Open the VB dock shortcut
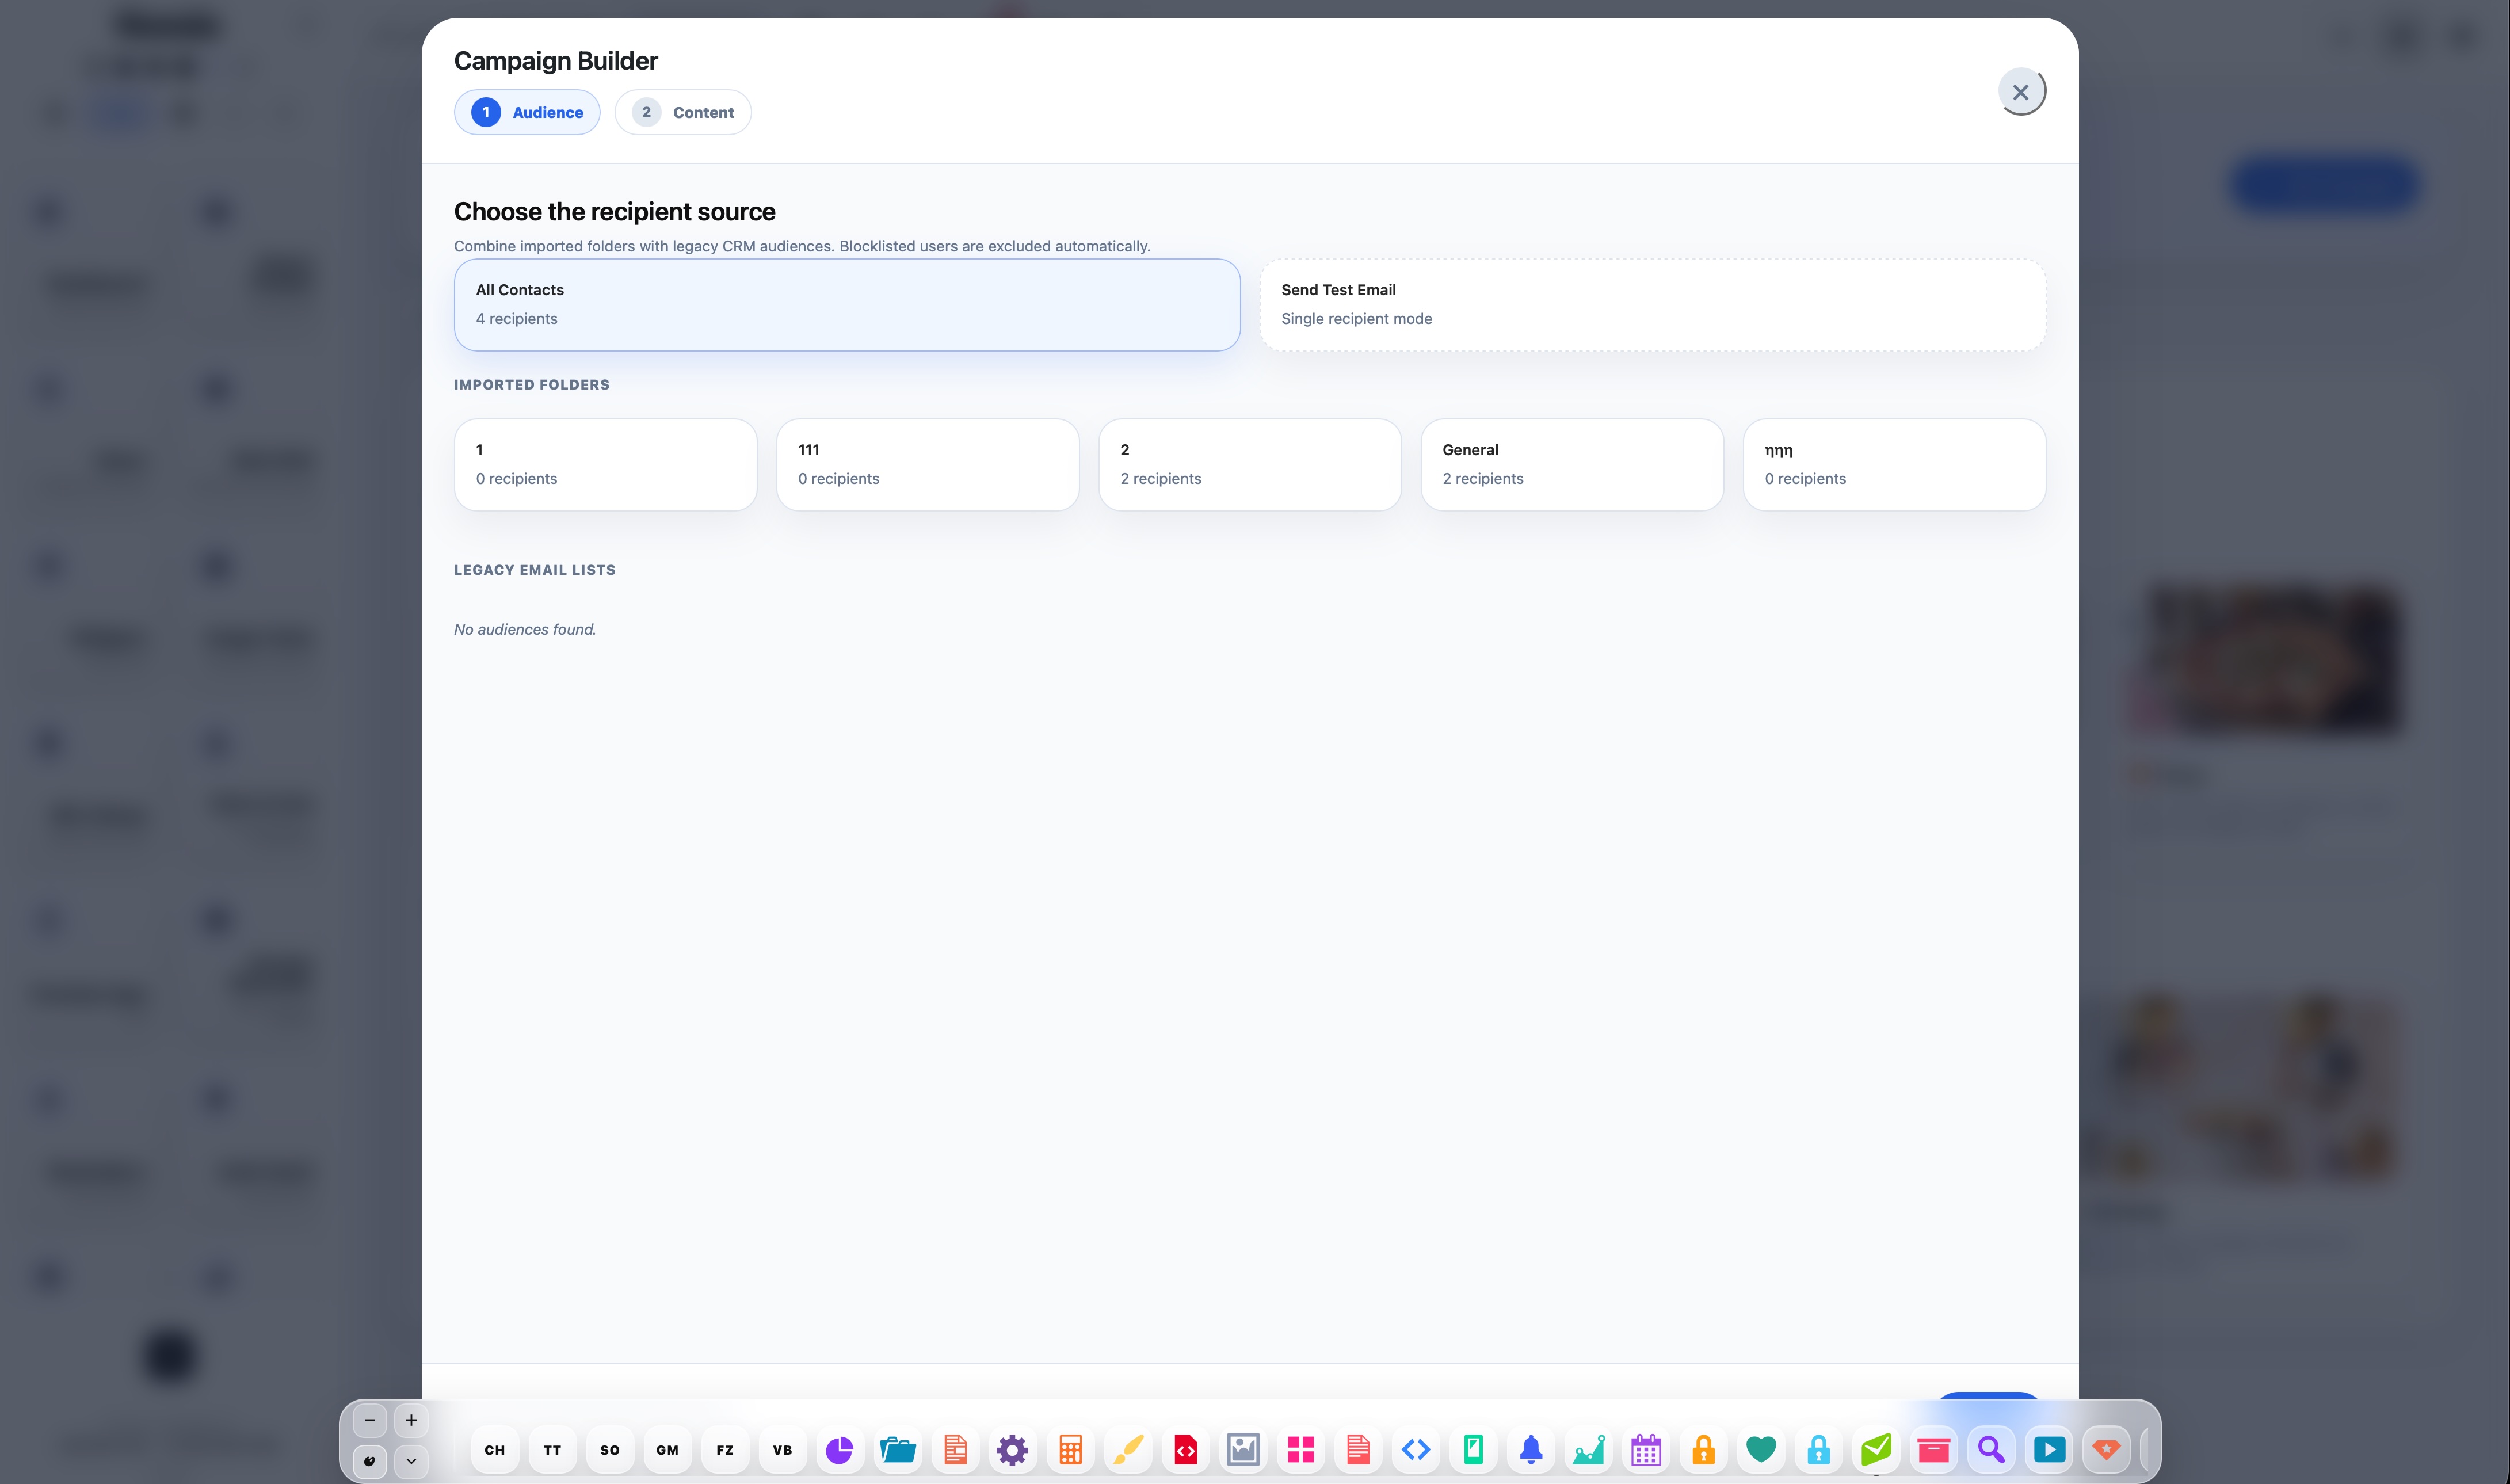The image size is (2510, 1484). (x=782, y=1449)
